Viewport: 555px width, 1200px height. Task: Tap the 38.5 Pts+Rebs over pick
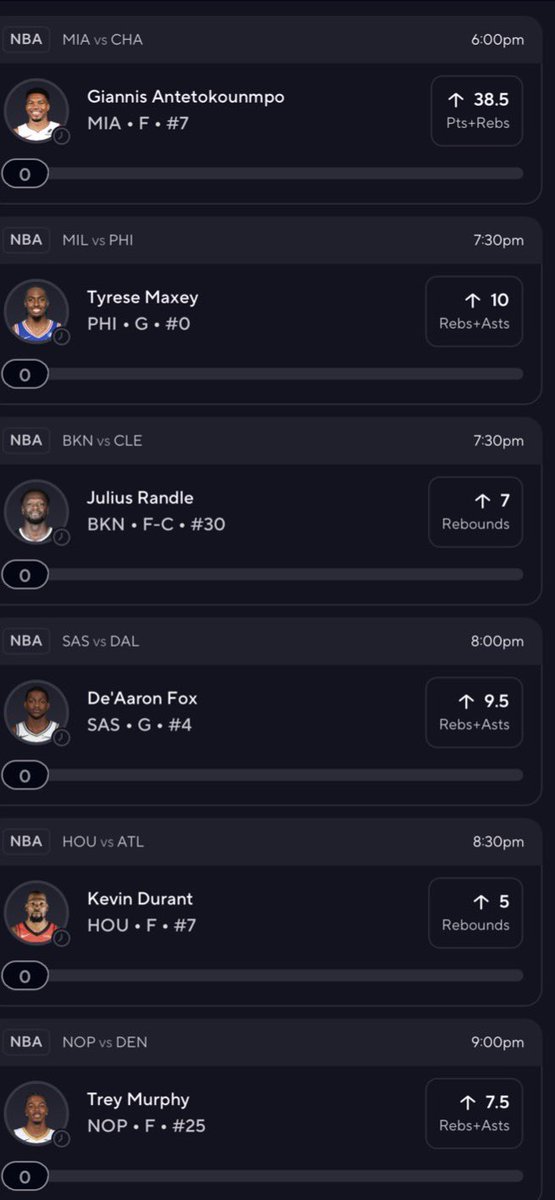click(477, 111)
